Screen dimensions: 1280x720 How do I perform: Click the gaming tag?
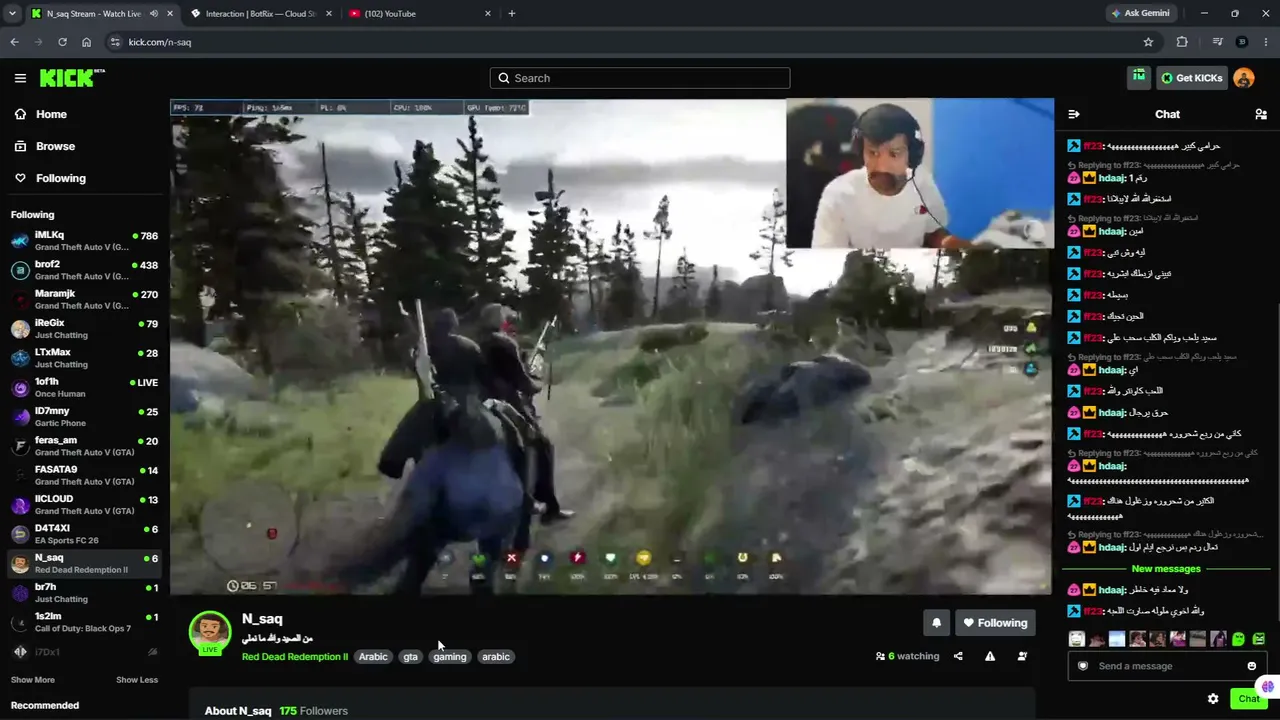coord(450,657)
